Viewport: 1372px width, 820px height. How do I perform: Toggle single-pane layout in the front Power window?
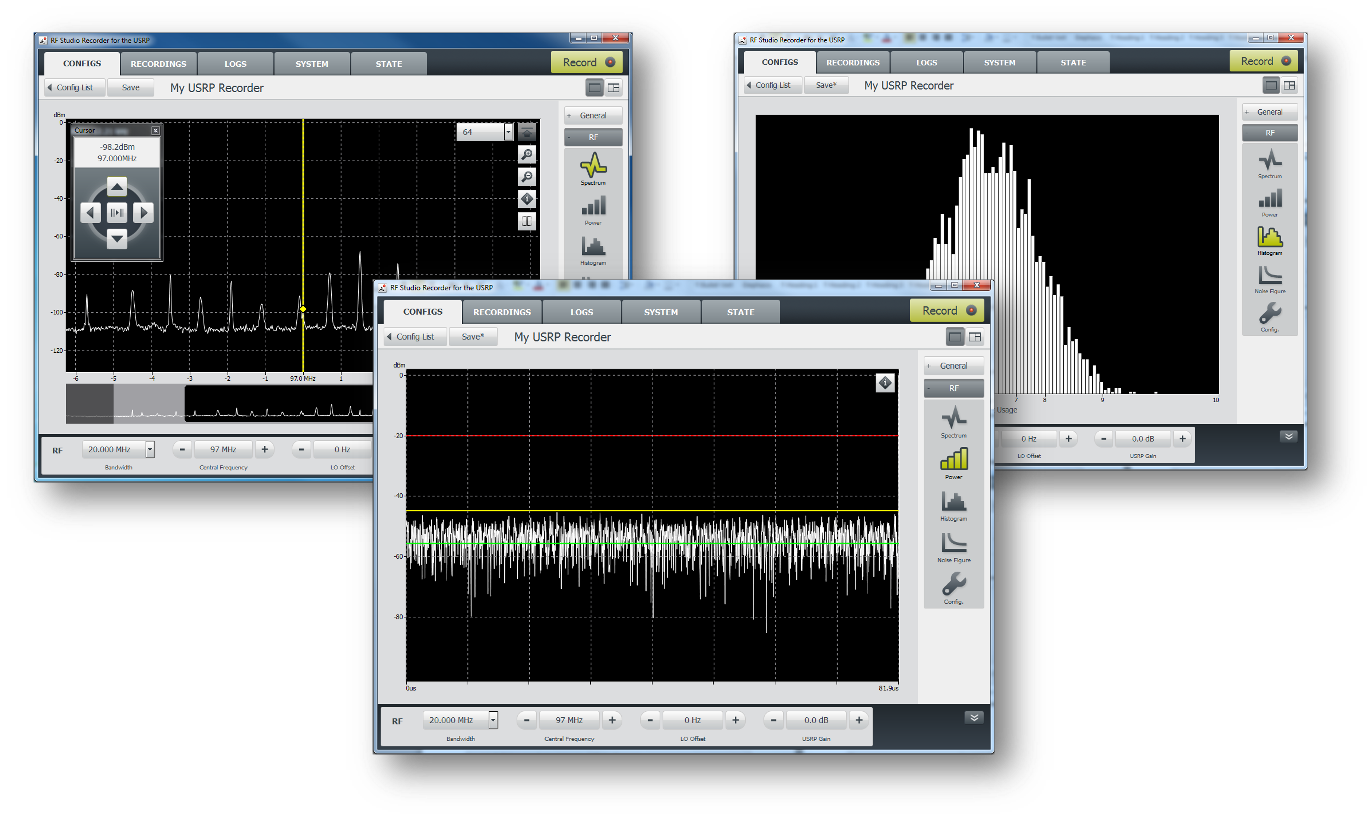click(955, 337)
